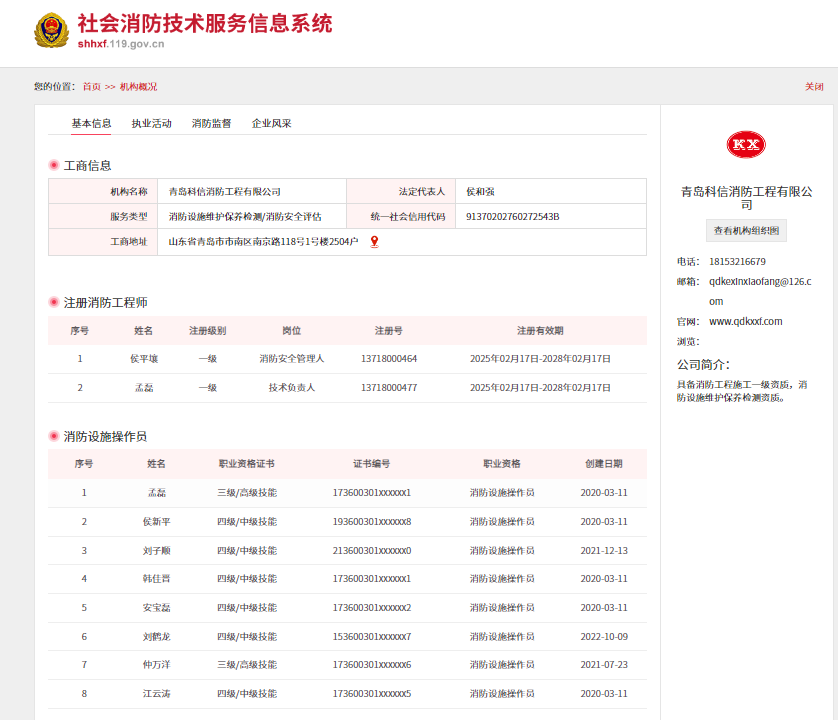The height and width of the screenshot is (720, 838).
Task: Click the 注册有效期 column header
Action: (540, 331)
